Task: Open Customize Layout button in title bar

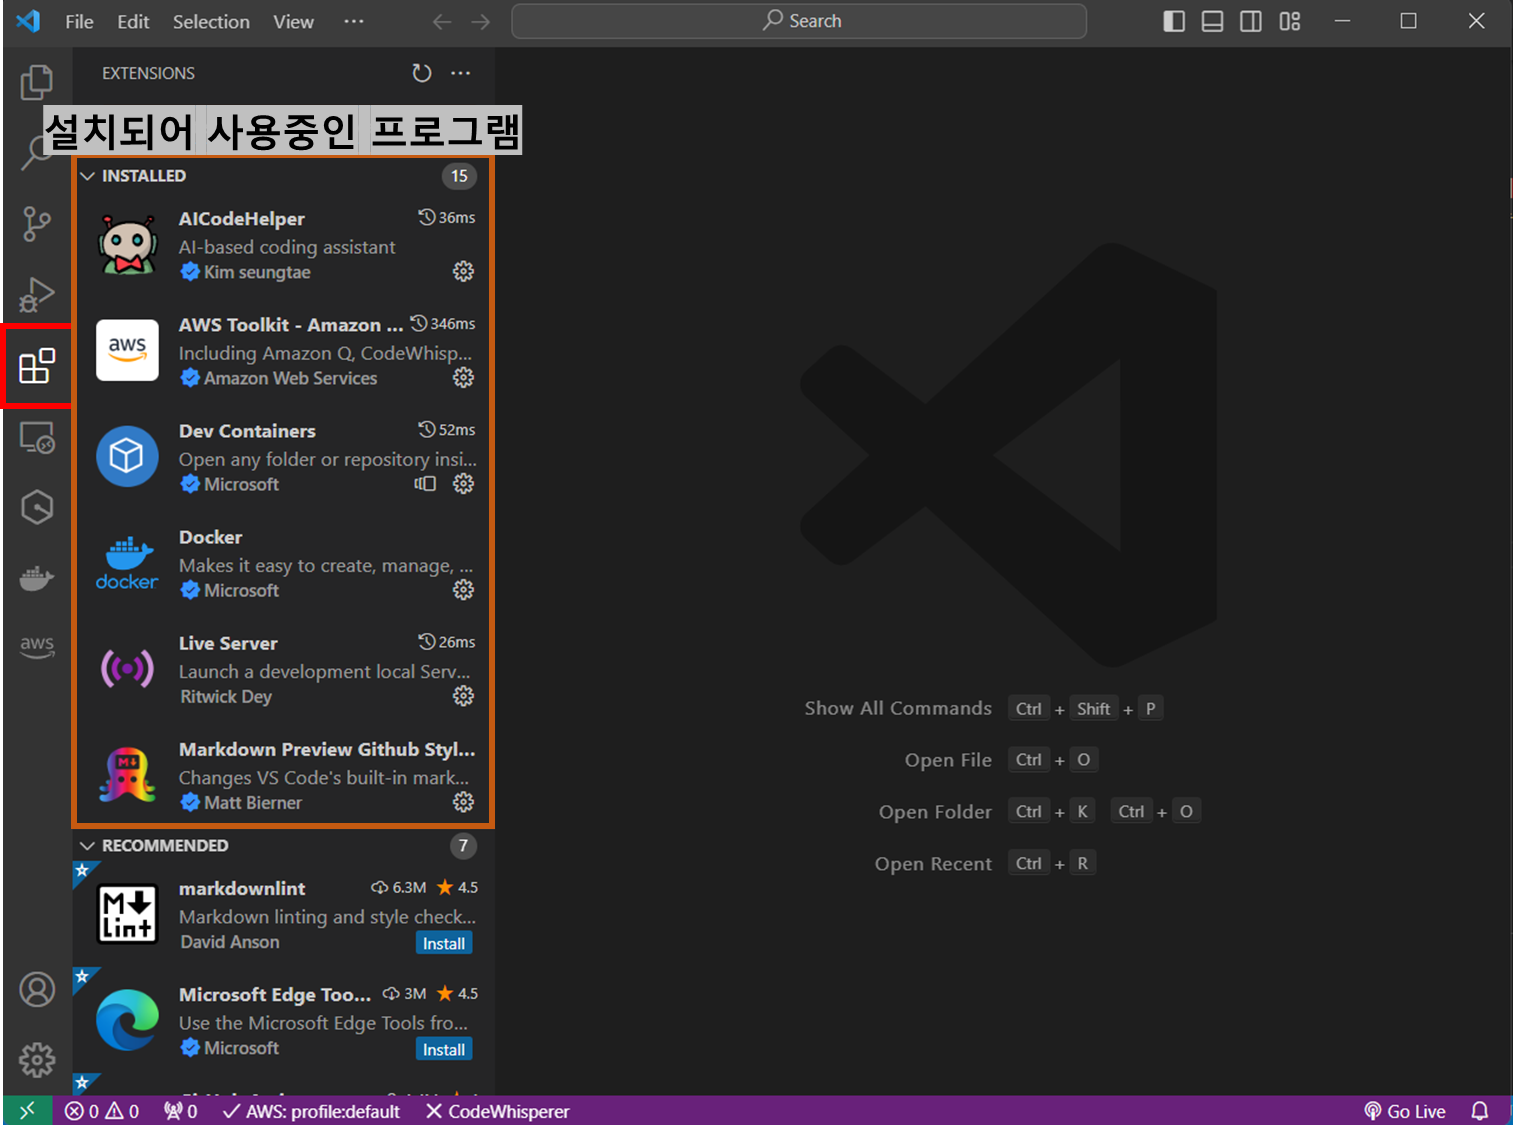Action: coord(1290,21)
